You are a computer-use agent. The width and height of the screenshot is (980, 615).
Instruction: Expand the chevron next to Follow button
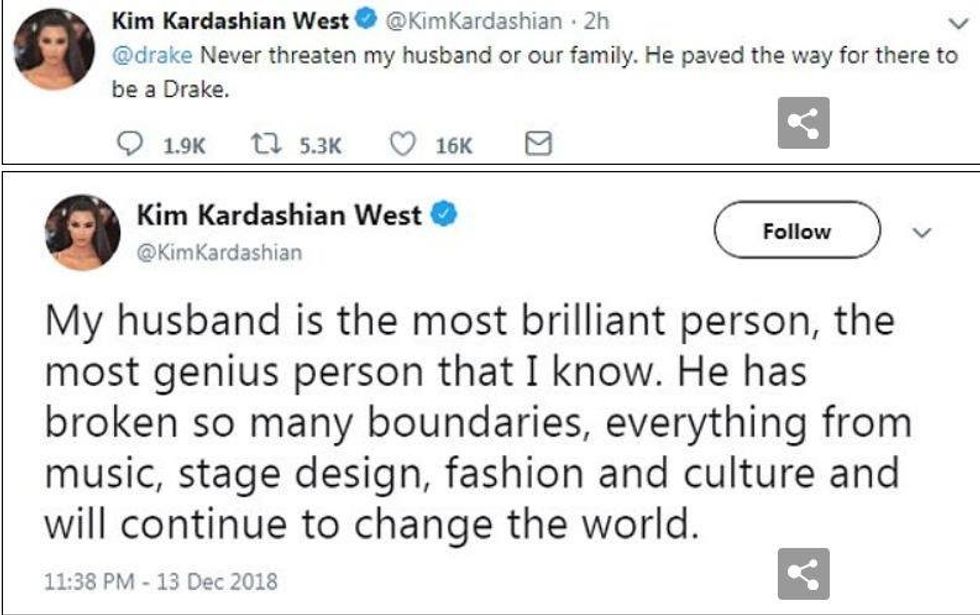click(923, 232)
